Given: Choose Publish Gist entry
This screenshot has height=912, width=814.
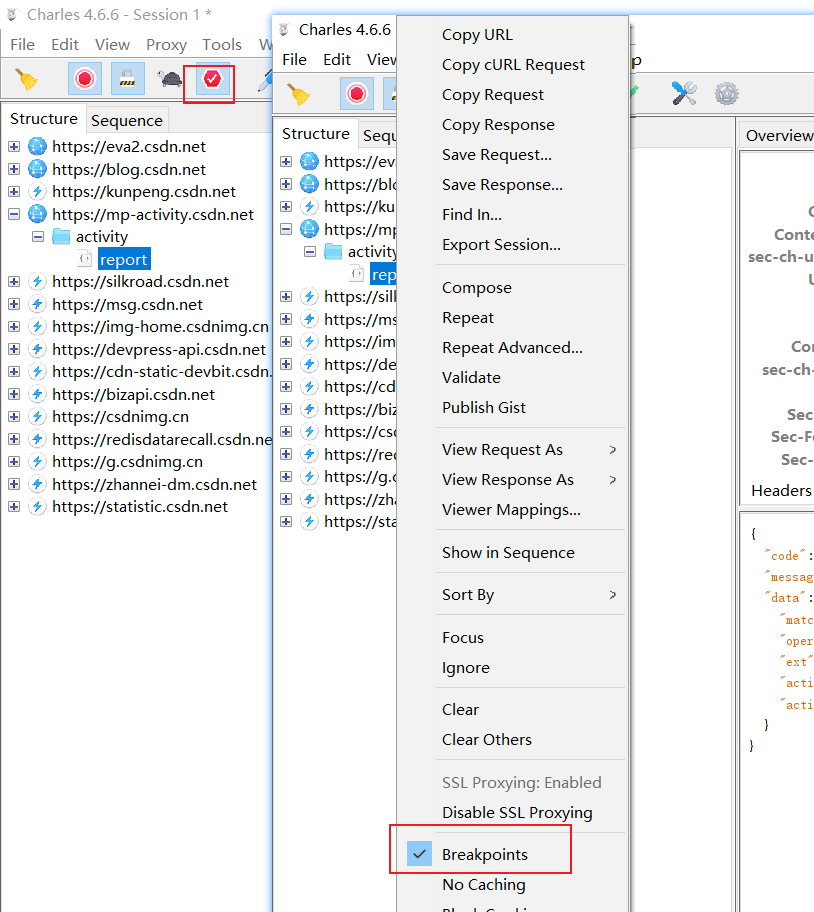Looking at the screenshot, I should [x=484, y=408].
